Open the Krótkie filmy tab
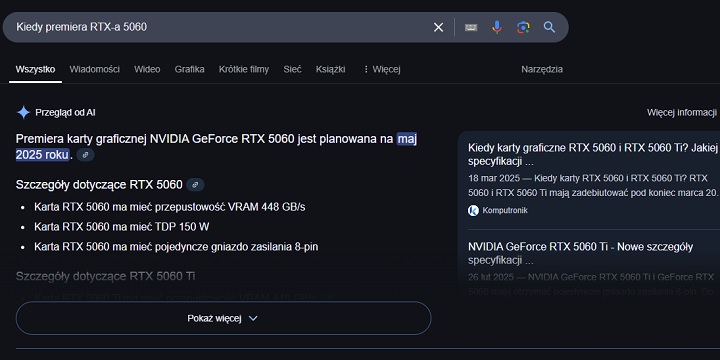The height and width of the screenshot is (360, 720). pos(244,69)
